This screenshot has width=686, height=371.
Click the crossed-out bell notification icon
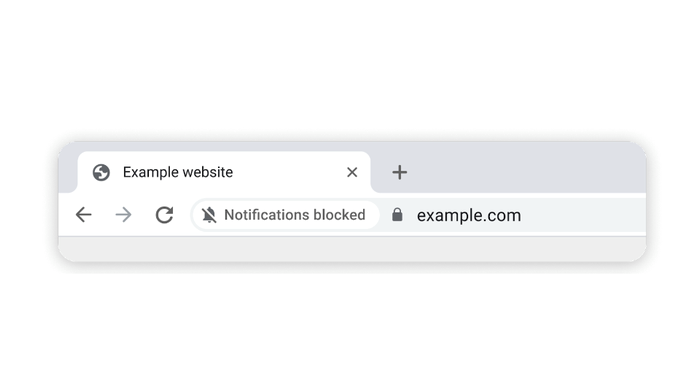click(209, 215)
